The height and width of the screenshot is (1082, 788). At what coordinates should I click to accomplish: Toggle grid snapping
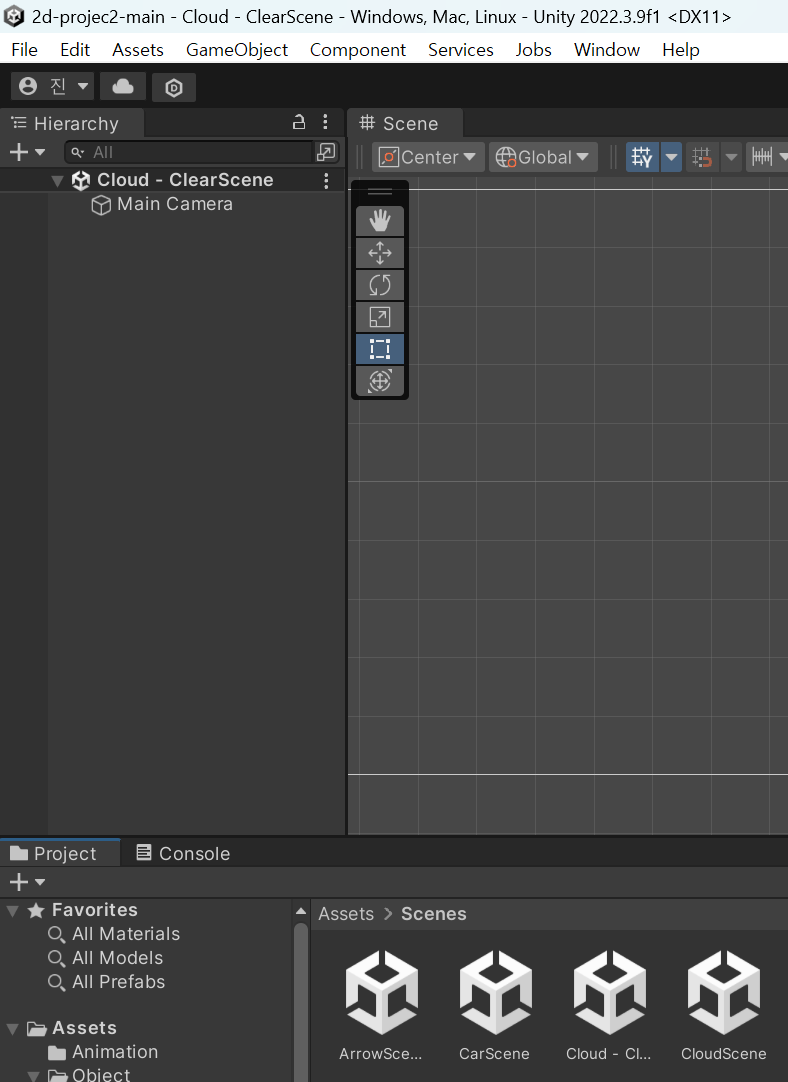coord(702,157)
